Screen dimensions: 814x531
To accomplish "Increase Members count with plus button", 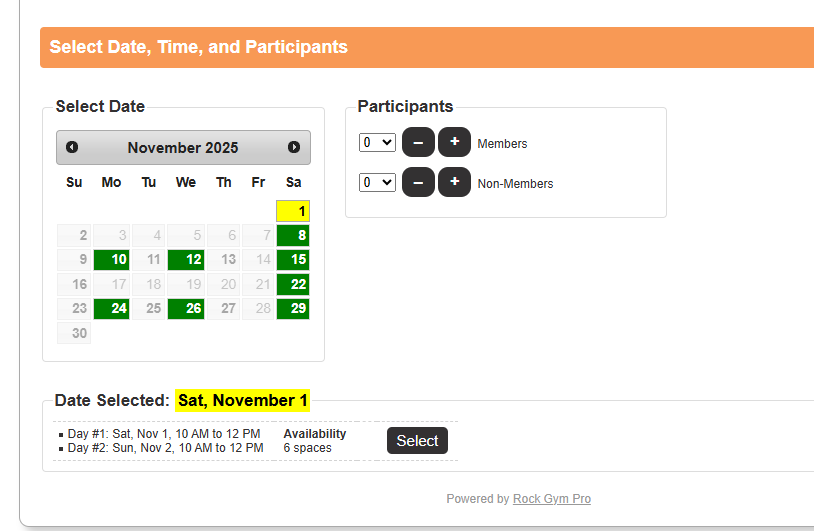I will (x=454, y=143).
